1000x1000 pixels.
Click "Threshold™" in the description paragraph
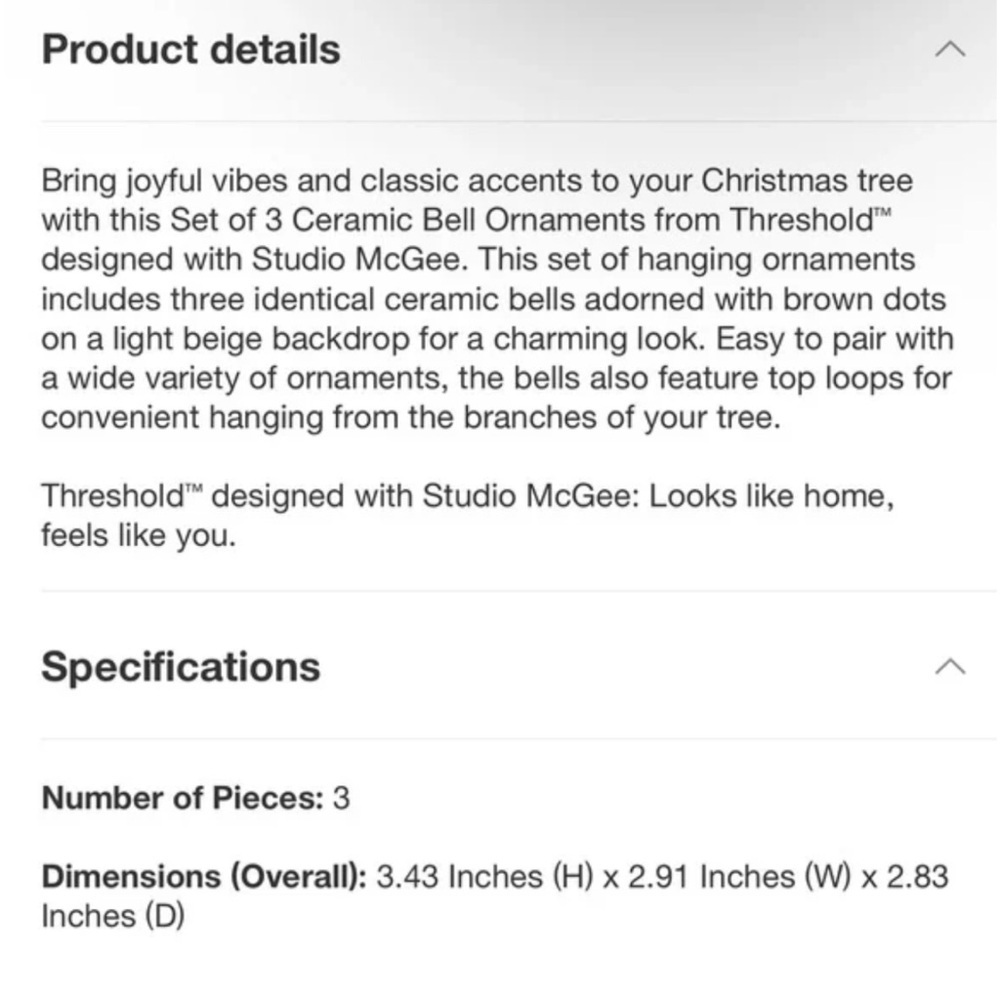[x=810, y=220]
